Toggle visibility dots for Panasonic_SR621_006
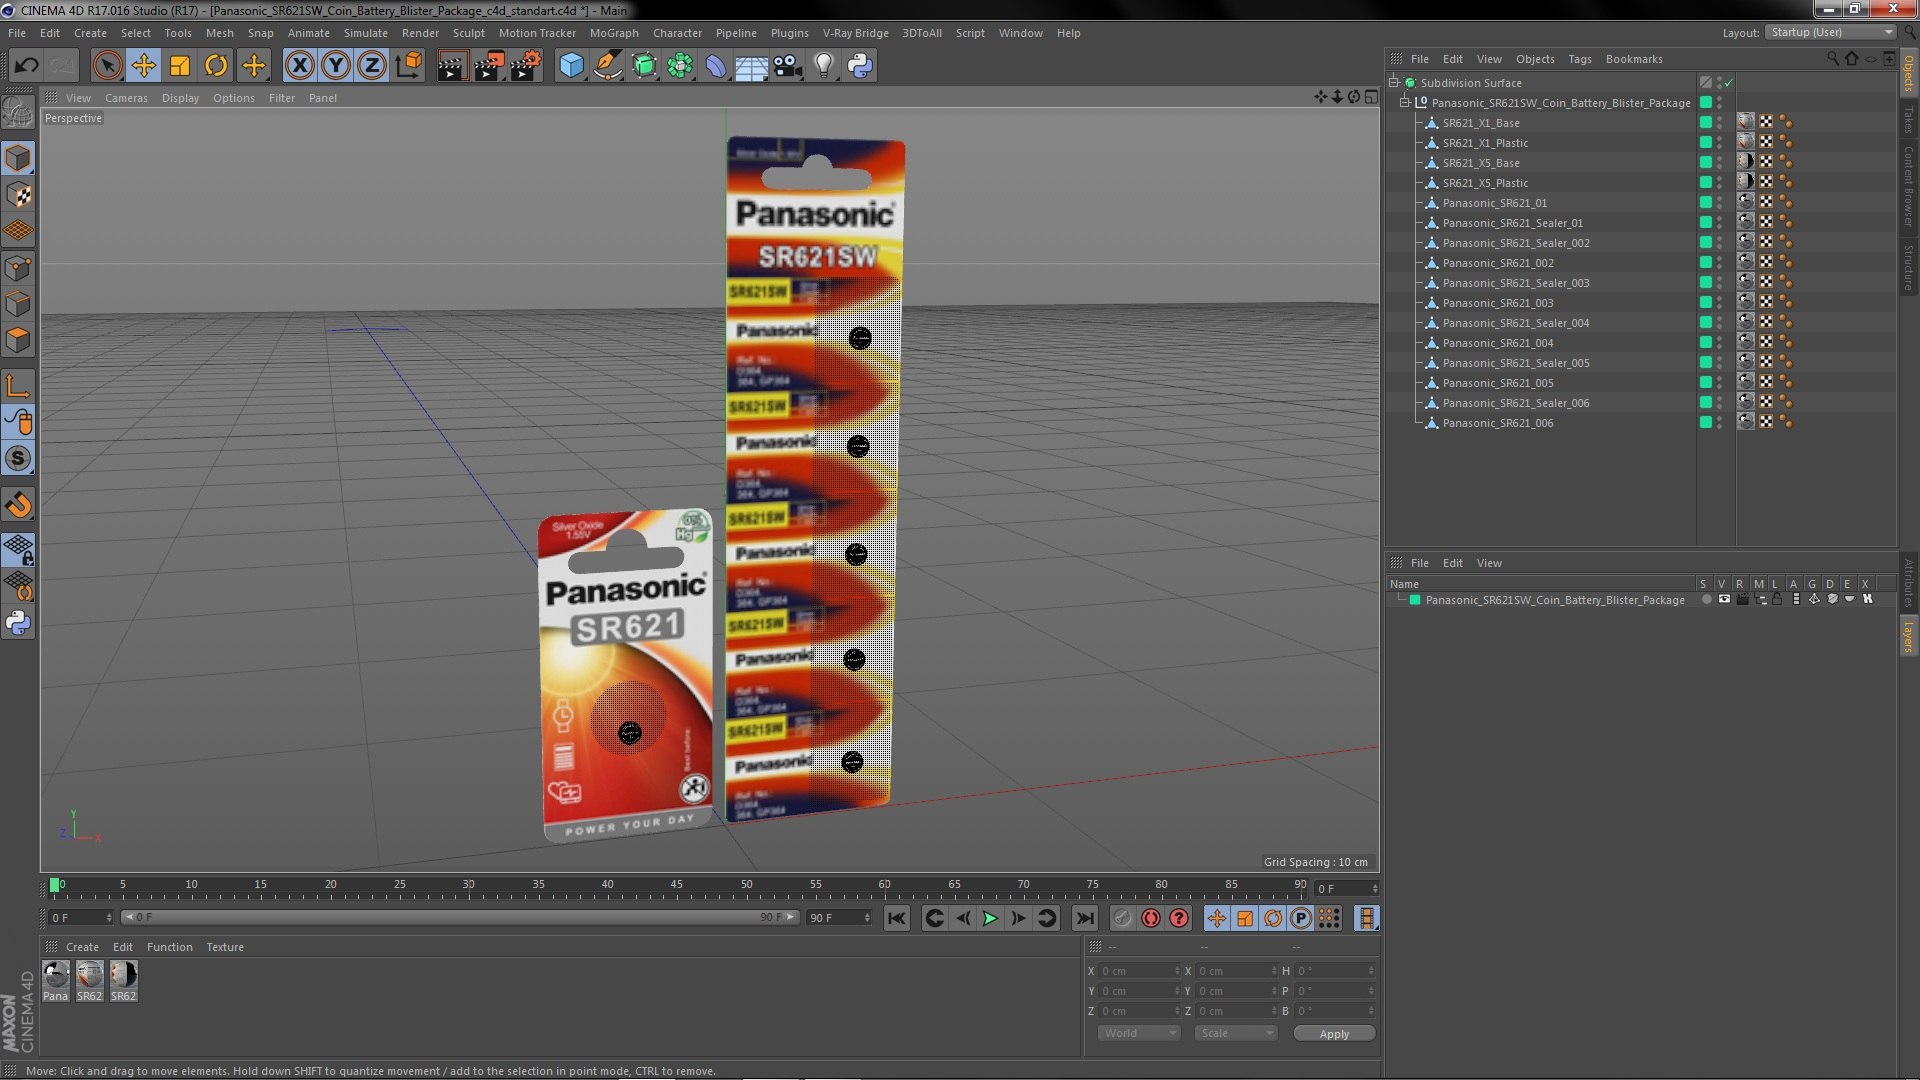Image resolution: width=1920 pixels, height=1080 pixels. pyautogui.click(x=1719, y=423)
